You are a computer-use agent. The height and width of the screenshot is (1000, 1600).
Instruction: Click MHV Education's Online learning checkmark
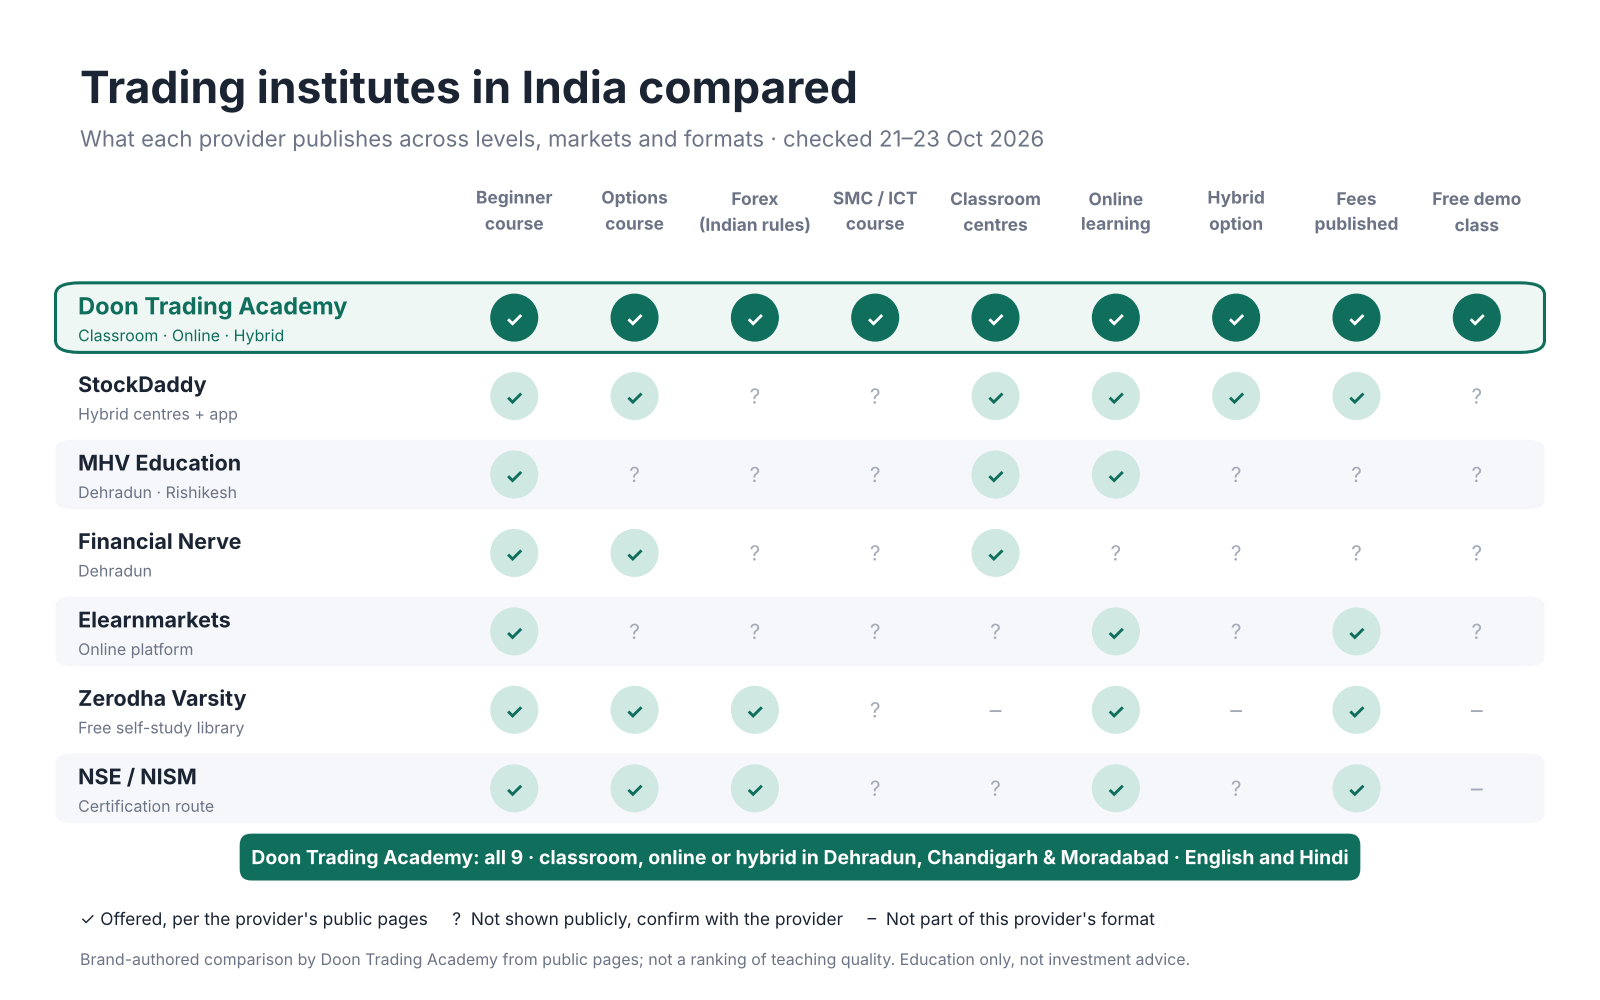(x=1116, y=475)
